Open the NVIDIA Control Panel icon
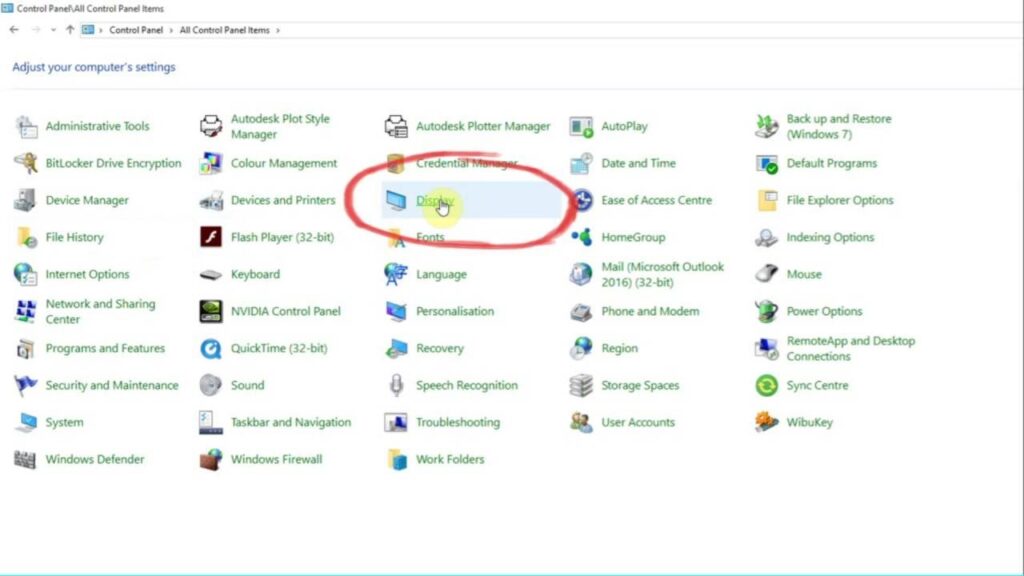Image resolution: width=1024 pixels, height=576 pixels. click(x=210, y=312)
